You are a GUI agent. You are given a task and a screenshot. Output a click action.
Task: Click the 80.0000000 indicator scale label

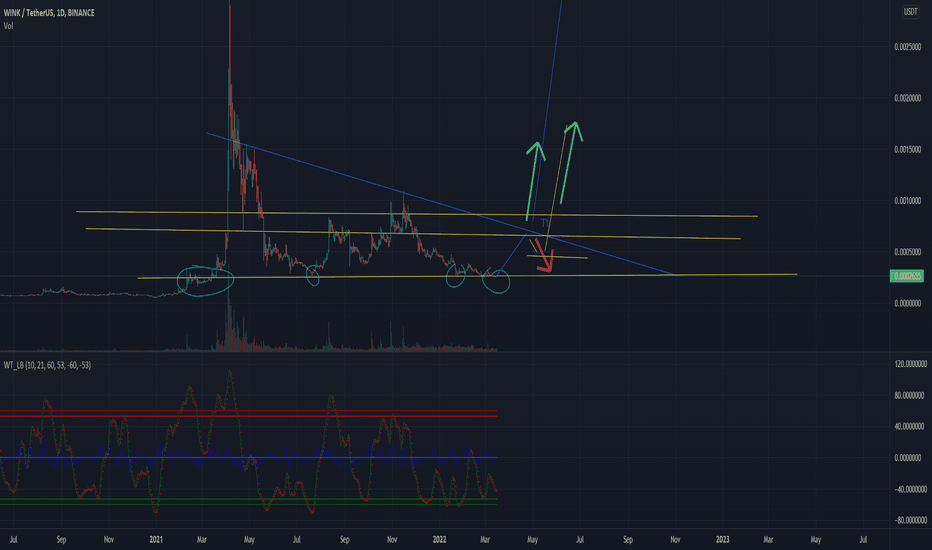(x=910, y=395)
